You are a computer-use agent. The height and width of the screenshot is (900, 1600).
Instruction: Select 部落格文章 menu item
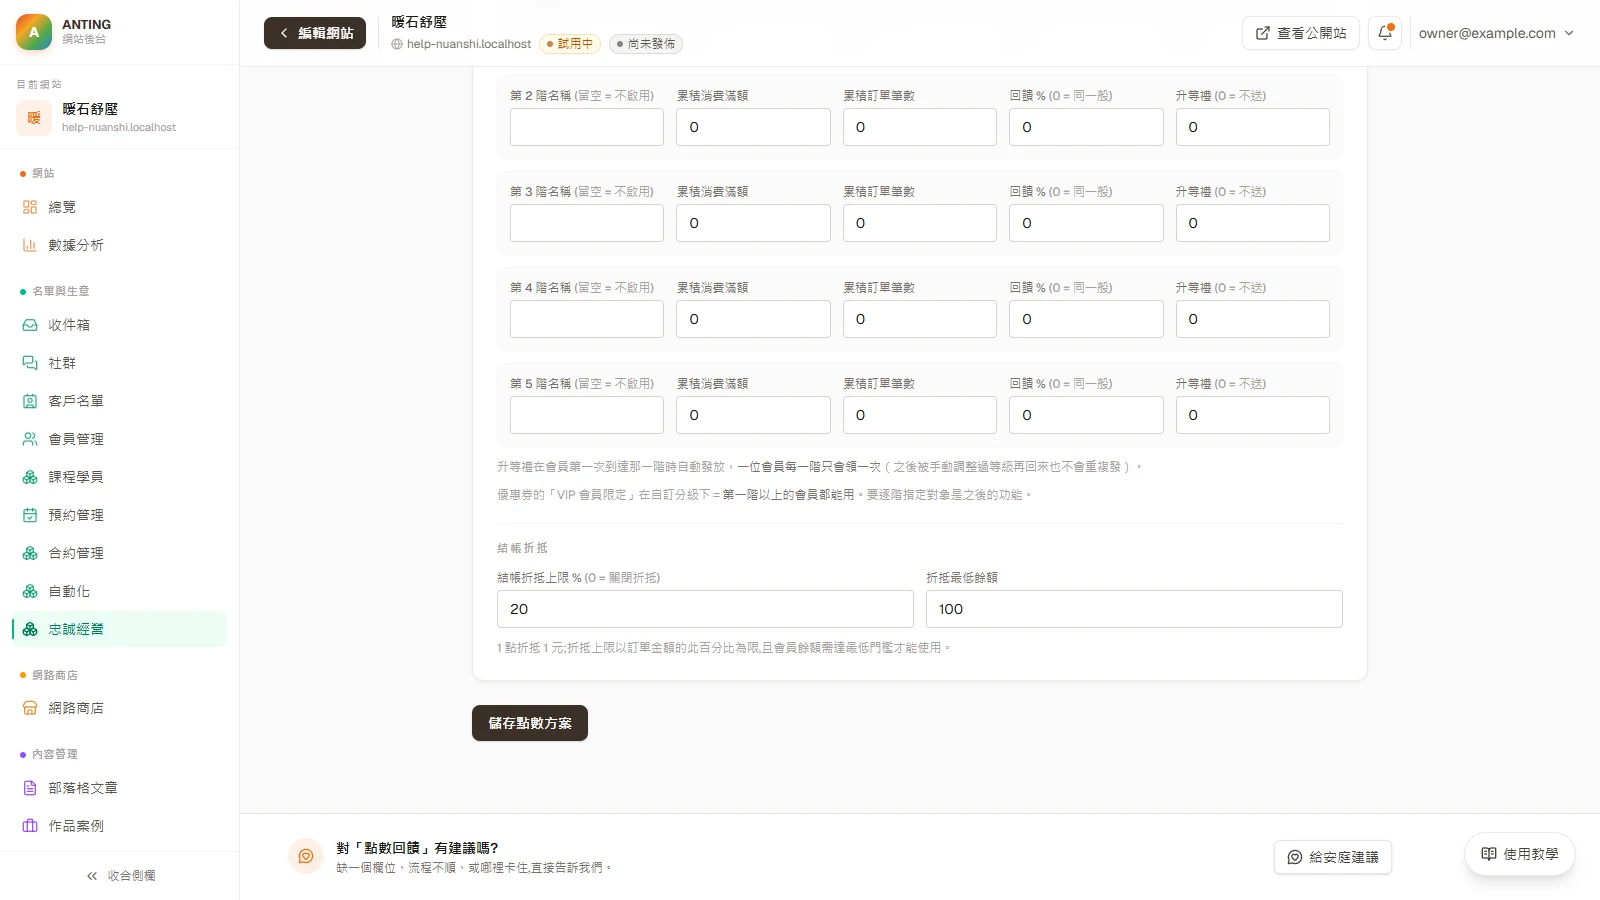(120, 788)
